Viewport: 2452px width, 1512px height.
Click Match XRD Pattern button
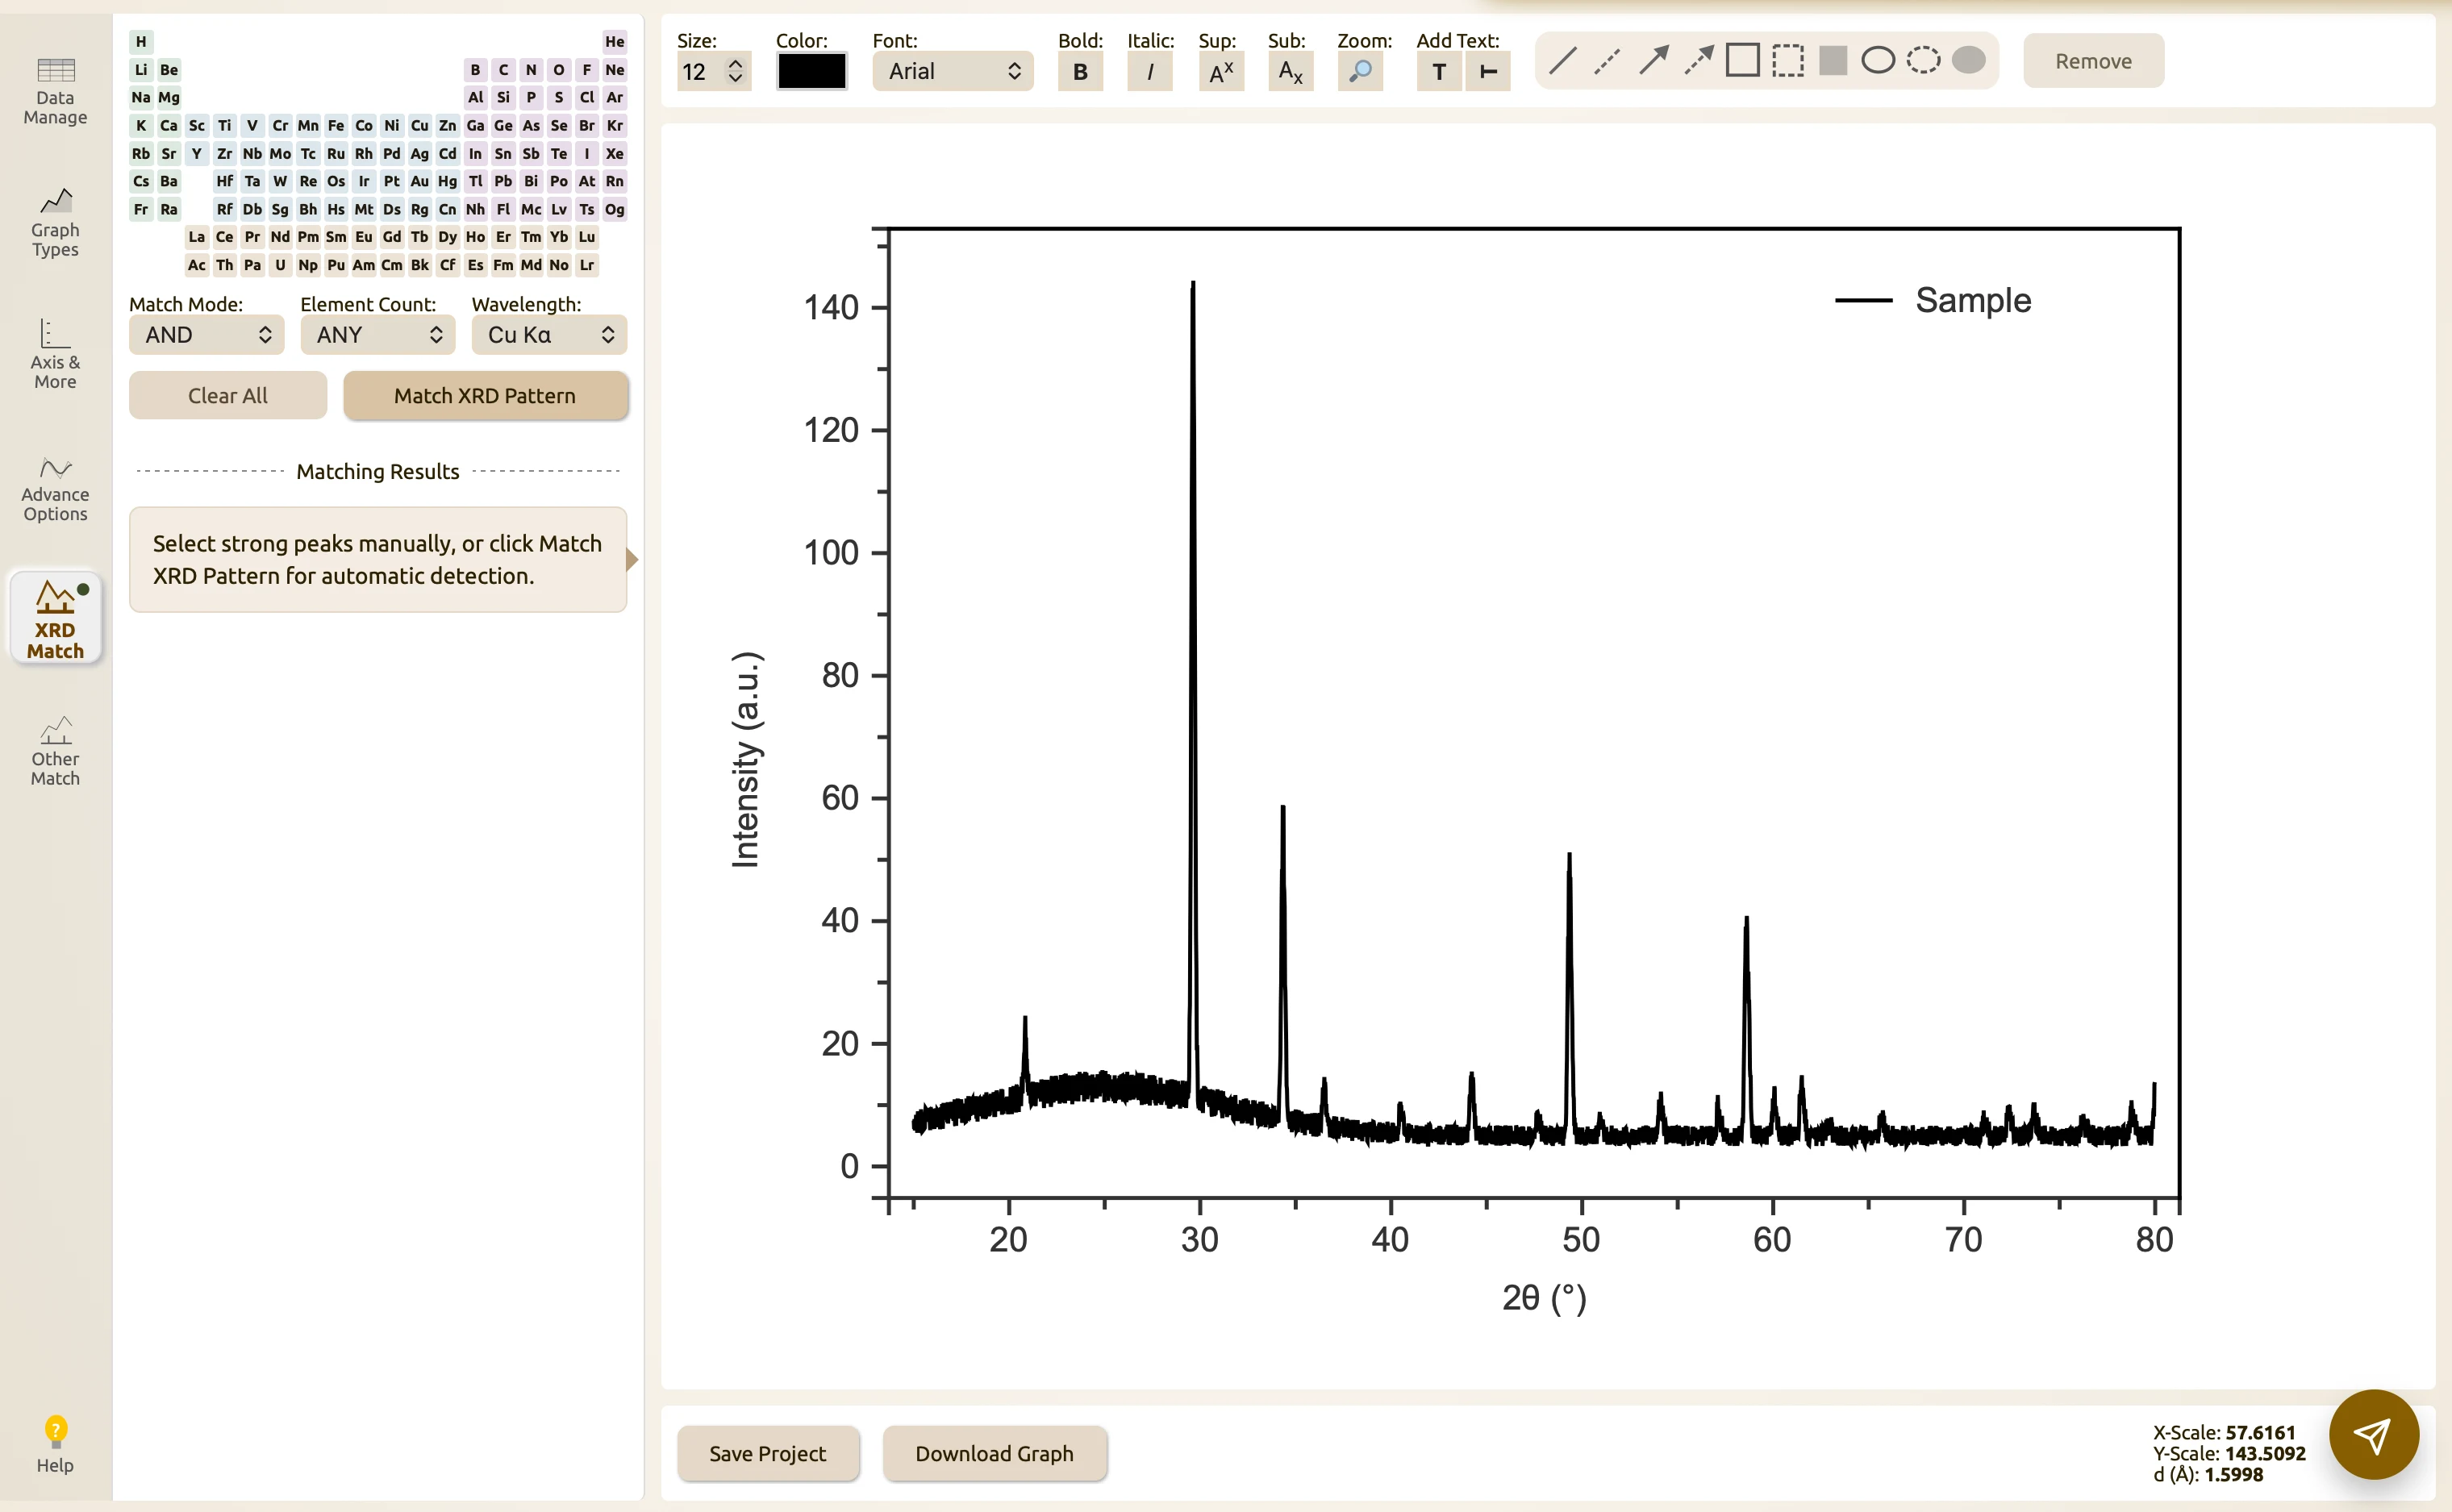pyautogui.click(x=485, y=396)
